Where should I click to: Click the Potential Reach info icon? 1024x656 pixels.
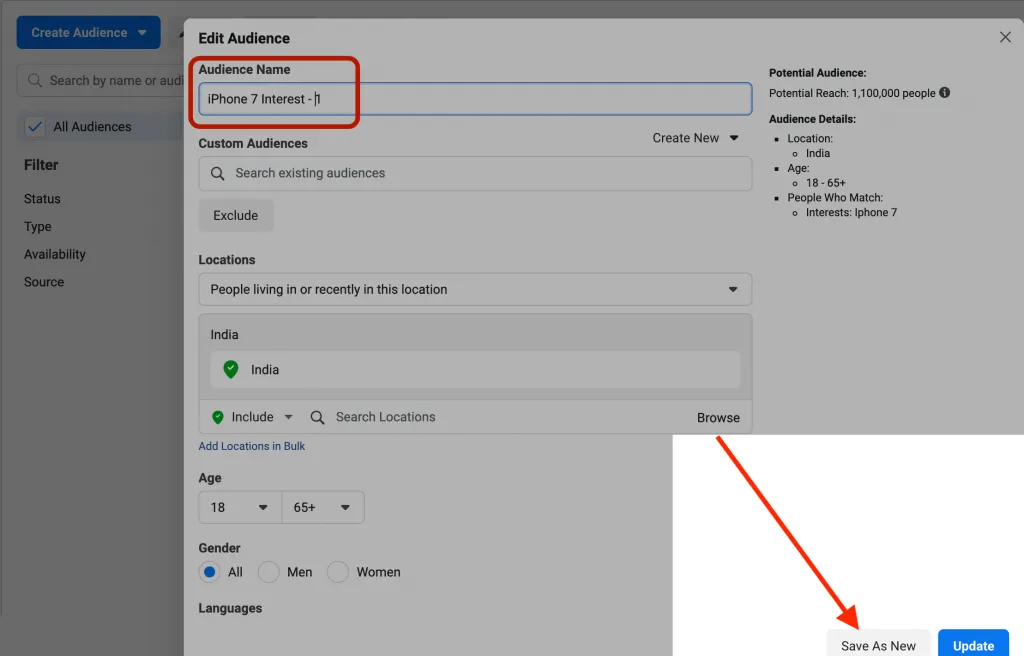point(944,93)
